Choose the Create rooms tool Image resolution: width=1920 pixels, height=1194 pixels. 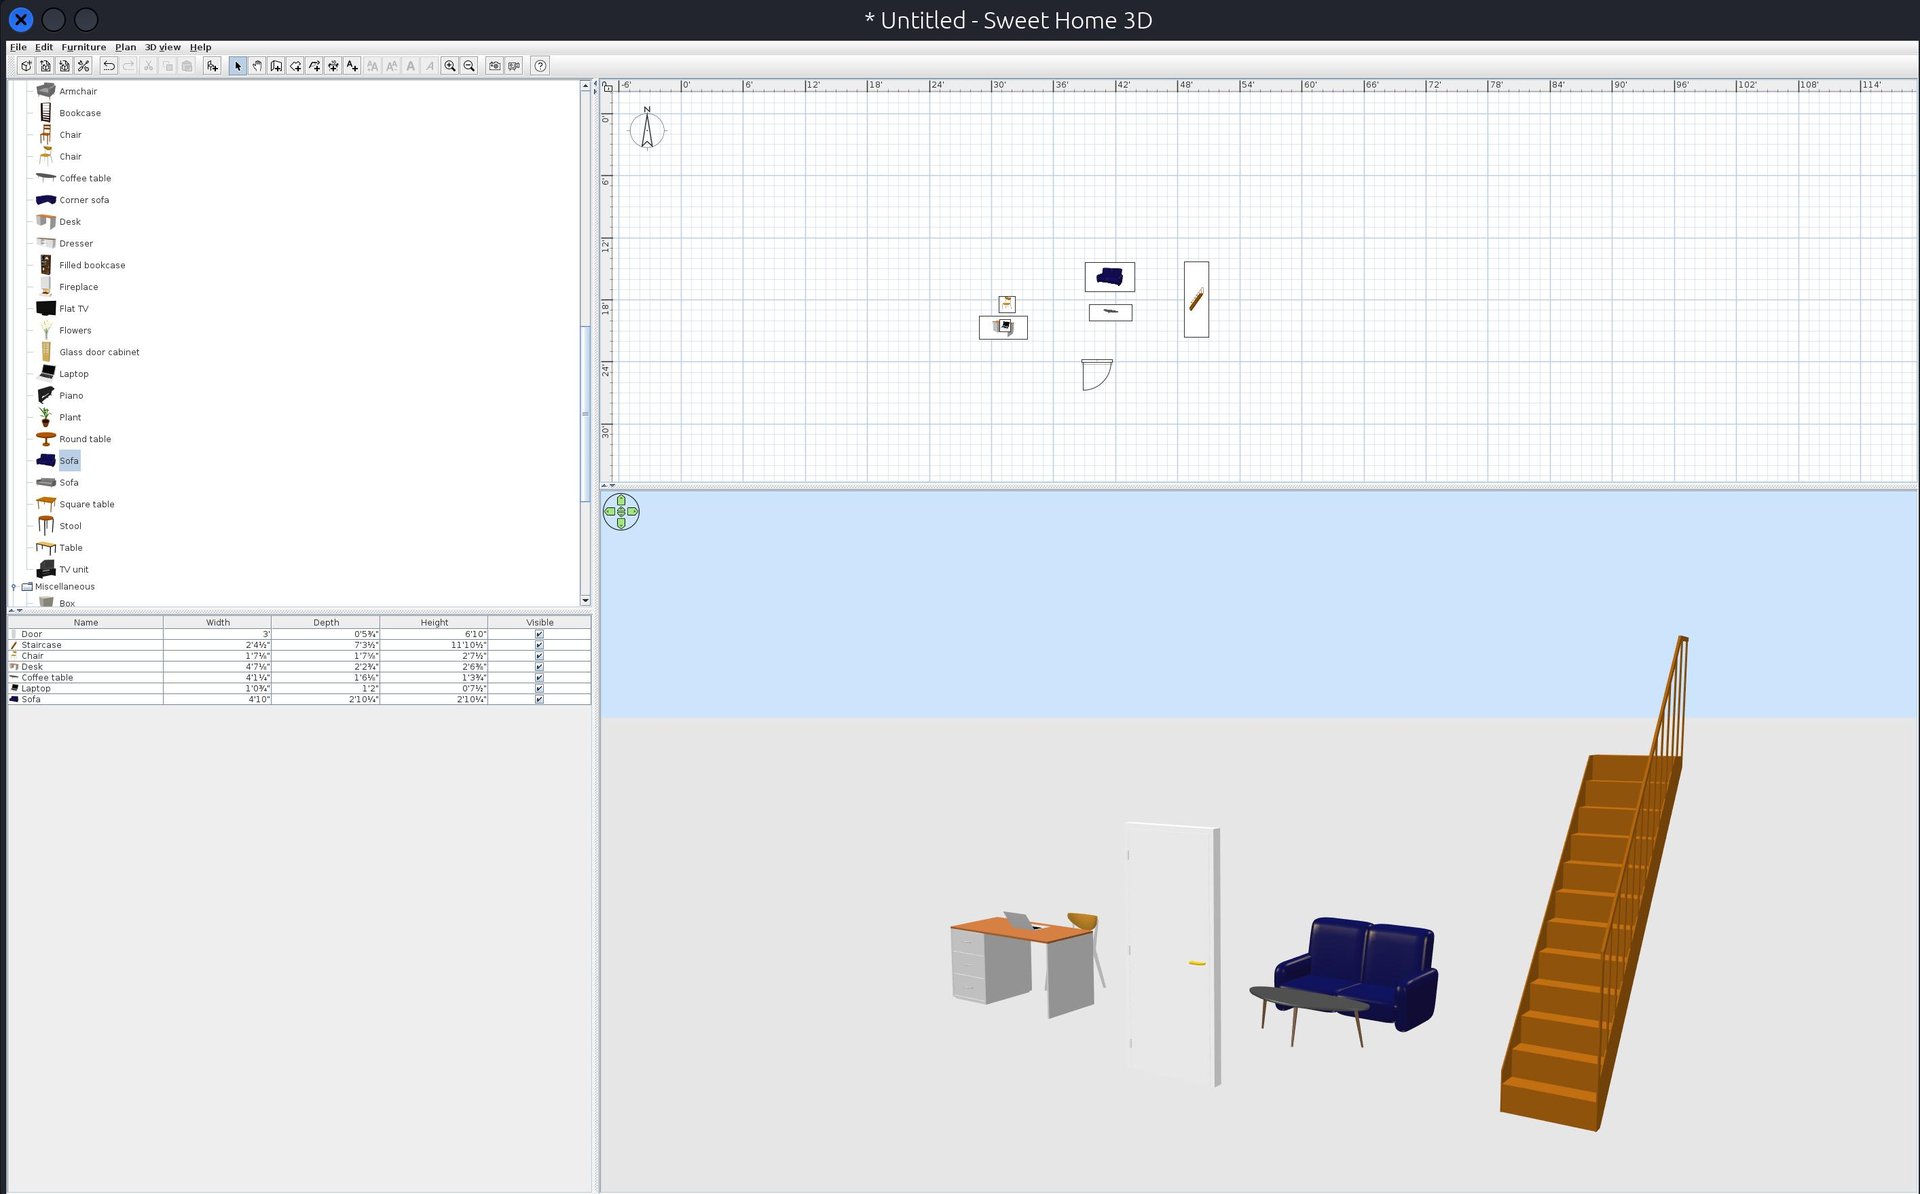click(x=295, y=66)
